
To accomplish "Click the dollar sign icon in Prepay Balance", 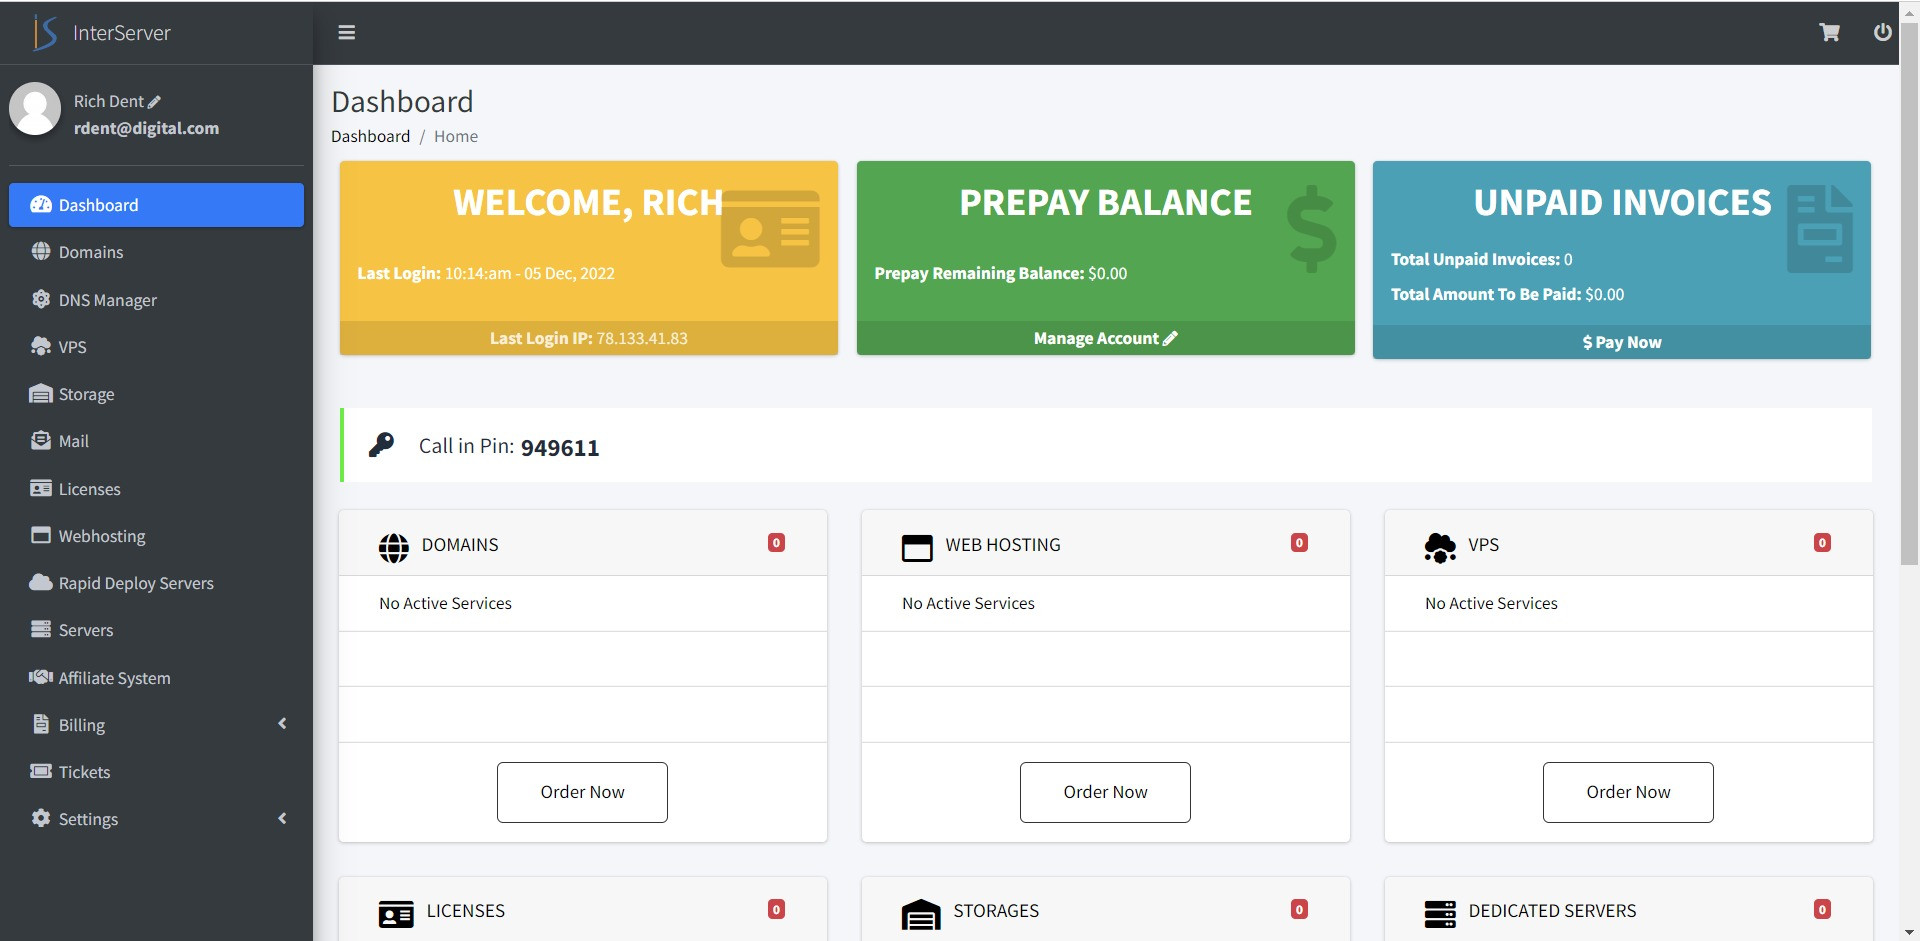I will [x=1311, y=229].
